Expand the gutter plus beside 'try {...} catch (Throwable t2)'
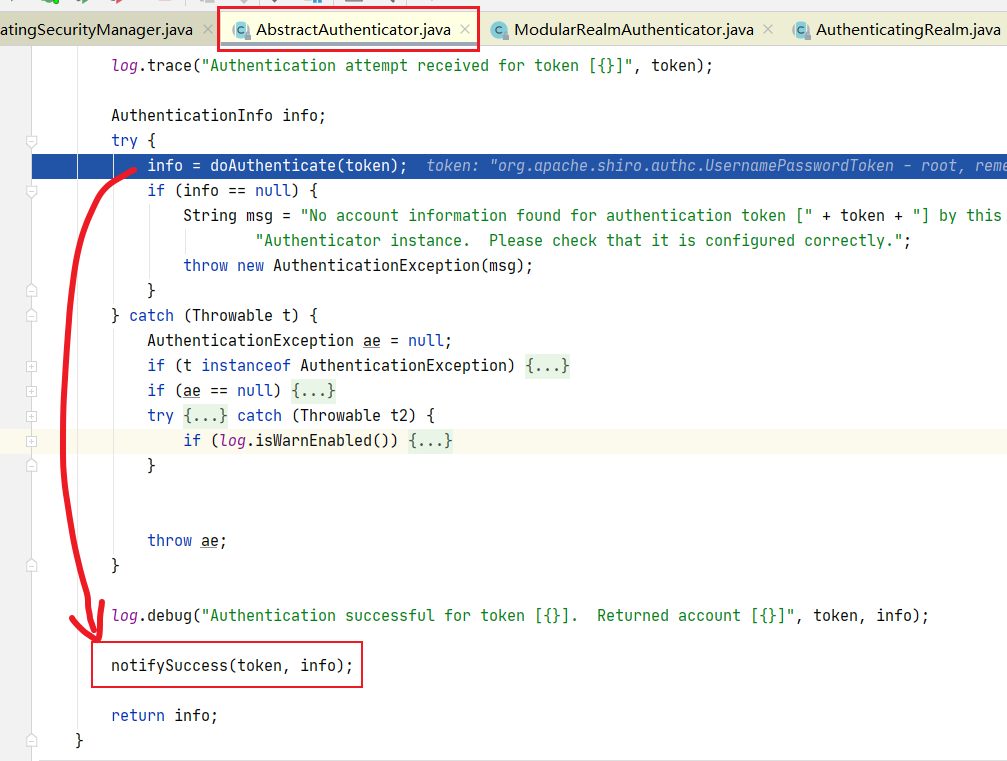The image size is (1007, 761). 31,416
